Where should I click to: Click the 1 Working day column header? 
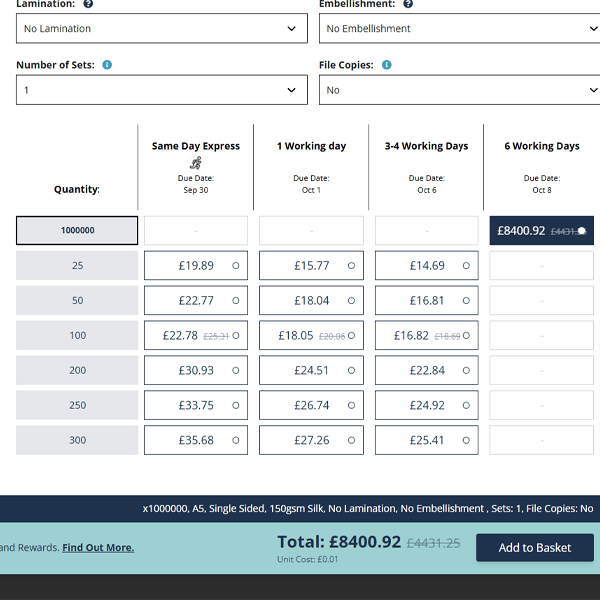(311, 146)
